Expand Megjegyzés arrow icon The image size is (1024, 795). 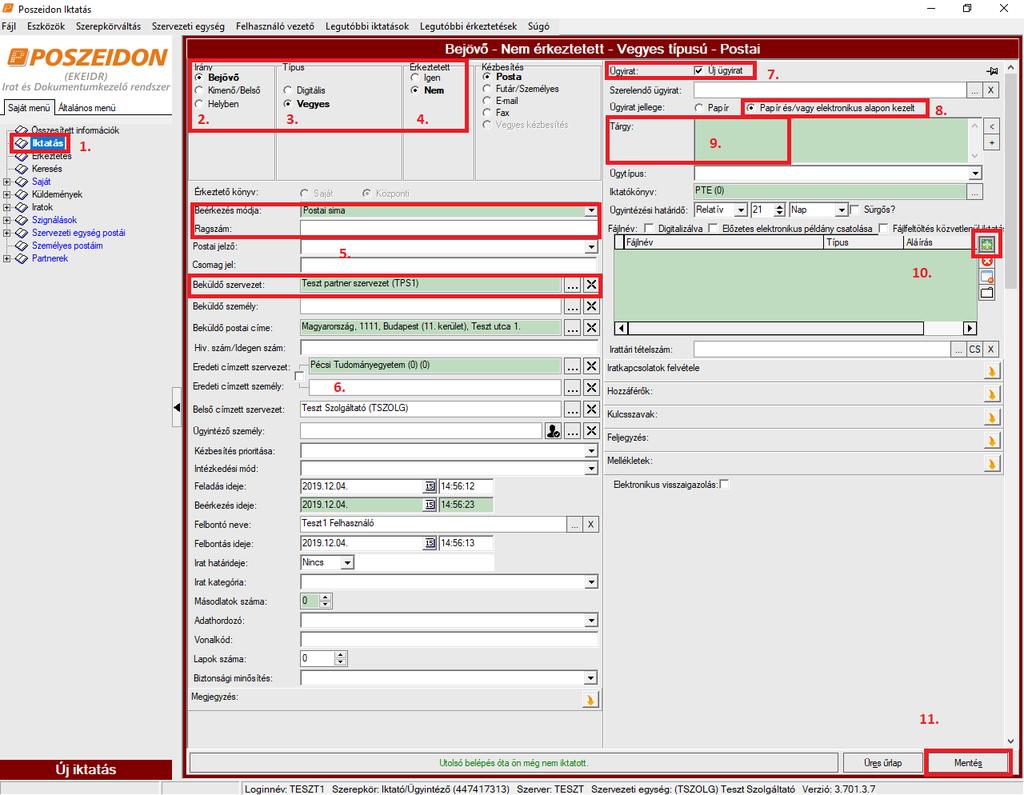pos(590,700)
